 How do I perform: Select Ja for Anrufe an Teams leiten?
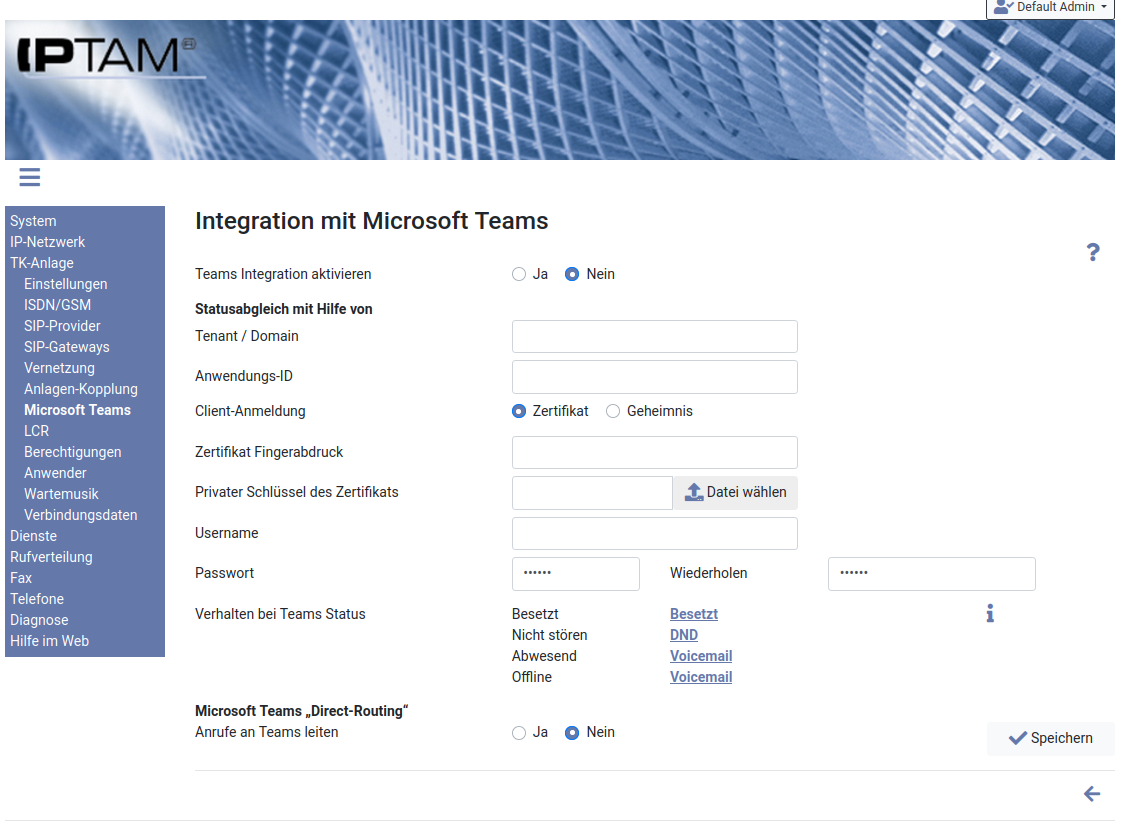click(x=519, y=732)
